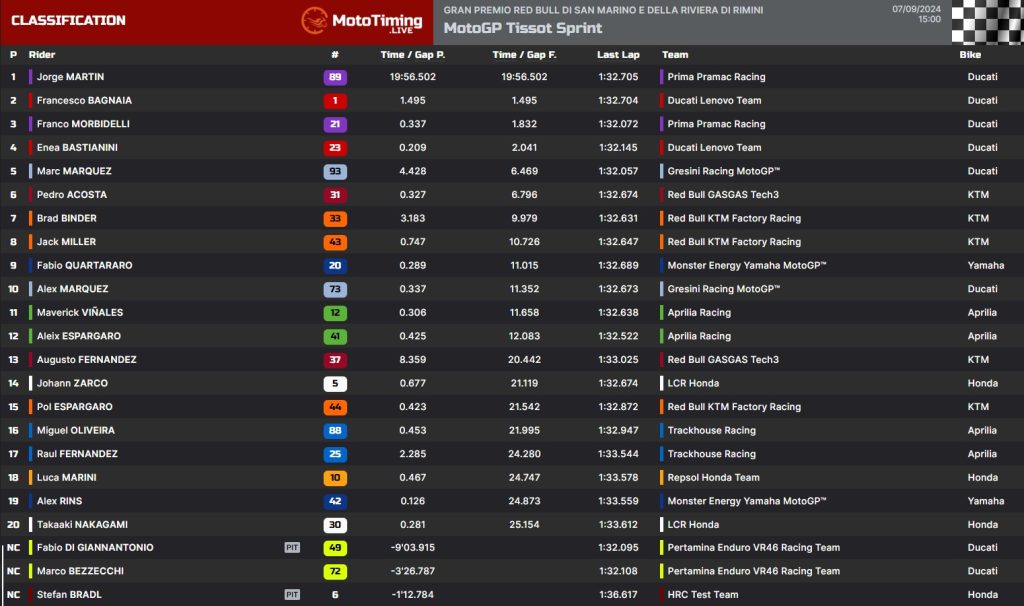Click Luca Marini's number 10 badge

(x=335, y=477)
